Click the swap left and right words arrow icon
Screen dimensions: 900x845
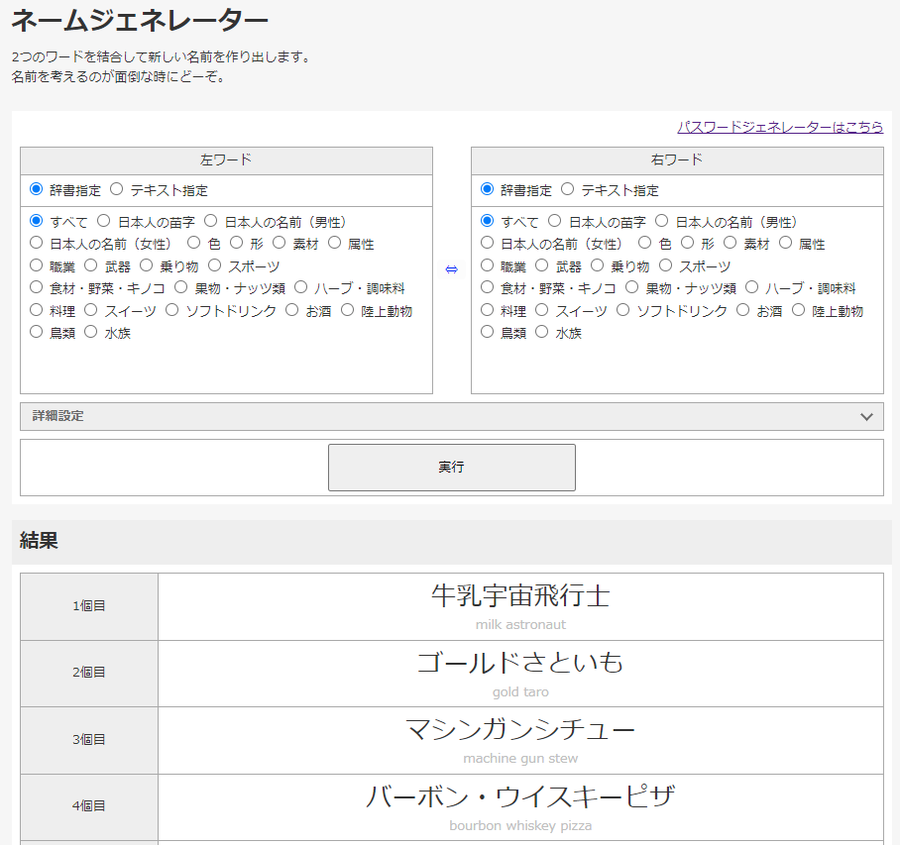click(x=451, y=269)
